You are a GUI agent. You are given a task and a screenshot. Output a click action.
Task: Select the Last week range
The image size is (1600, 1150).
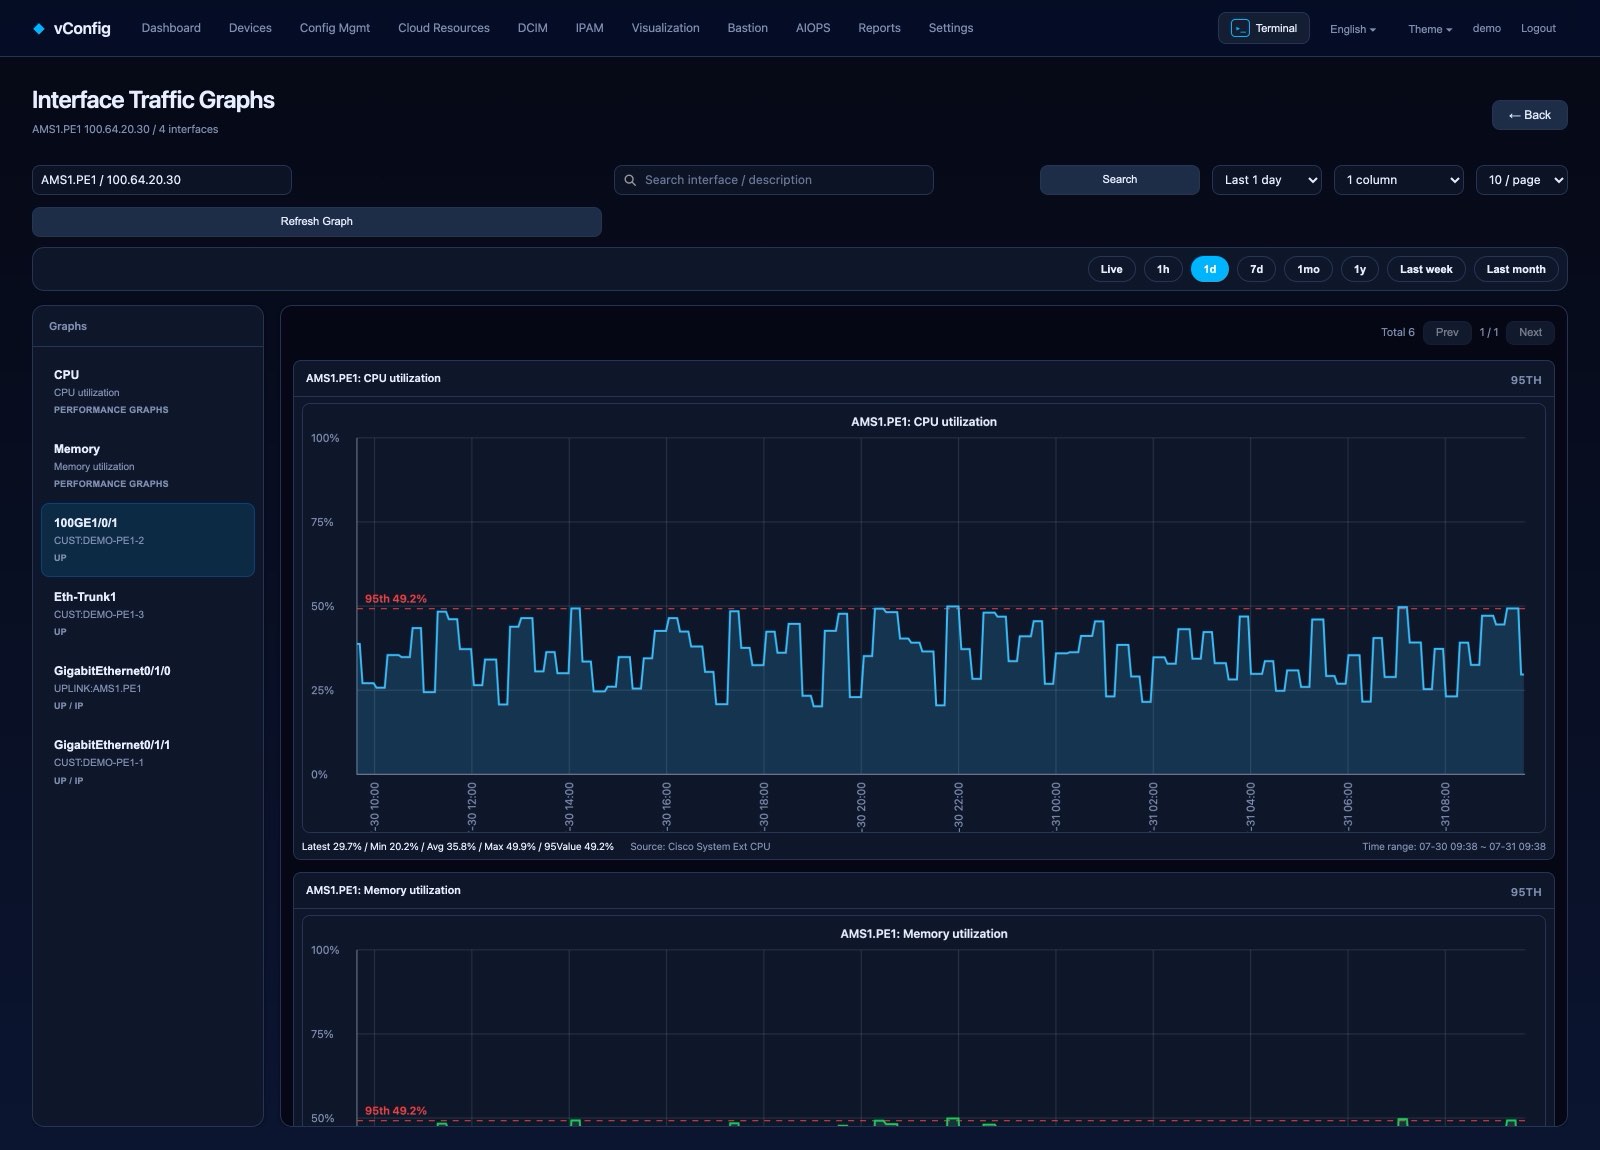click(x=1426, y=269)
